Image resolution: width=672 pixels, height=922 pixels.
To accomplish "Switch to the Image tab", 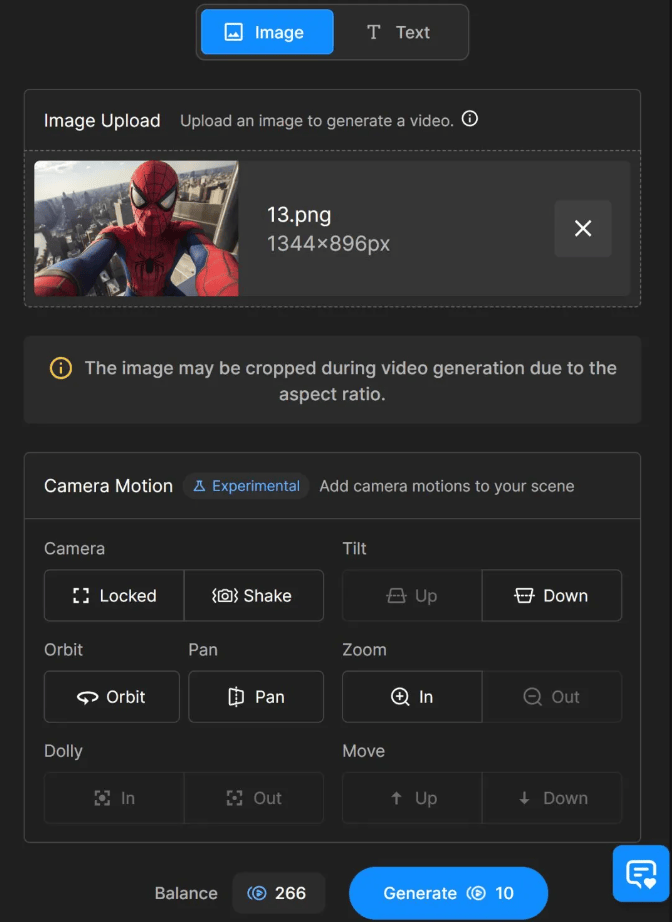I will point(267,32).
